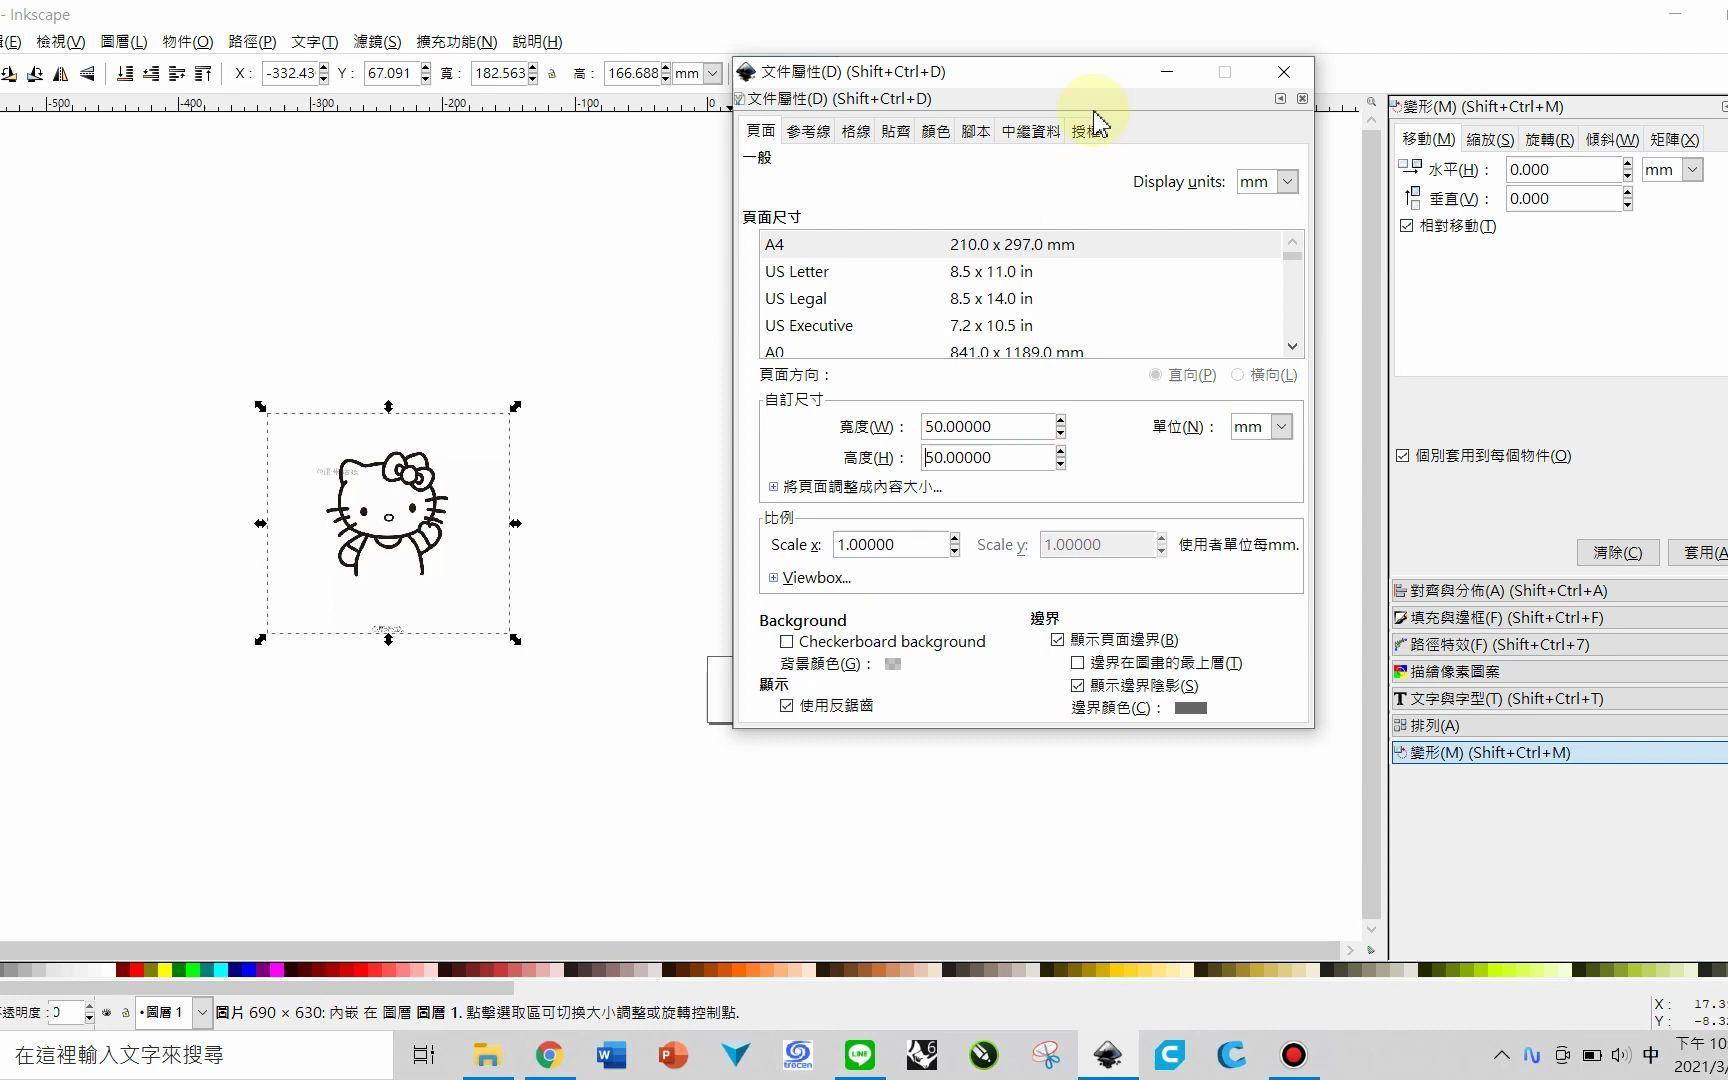1728x1080 pixels.
Task: Expand 描繪像素圖案 panel
Action: pos(1559,672)
